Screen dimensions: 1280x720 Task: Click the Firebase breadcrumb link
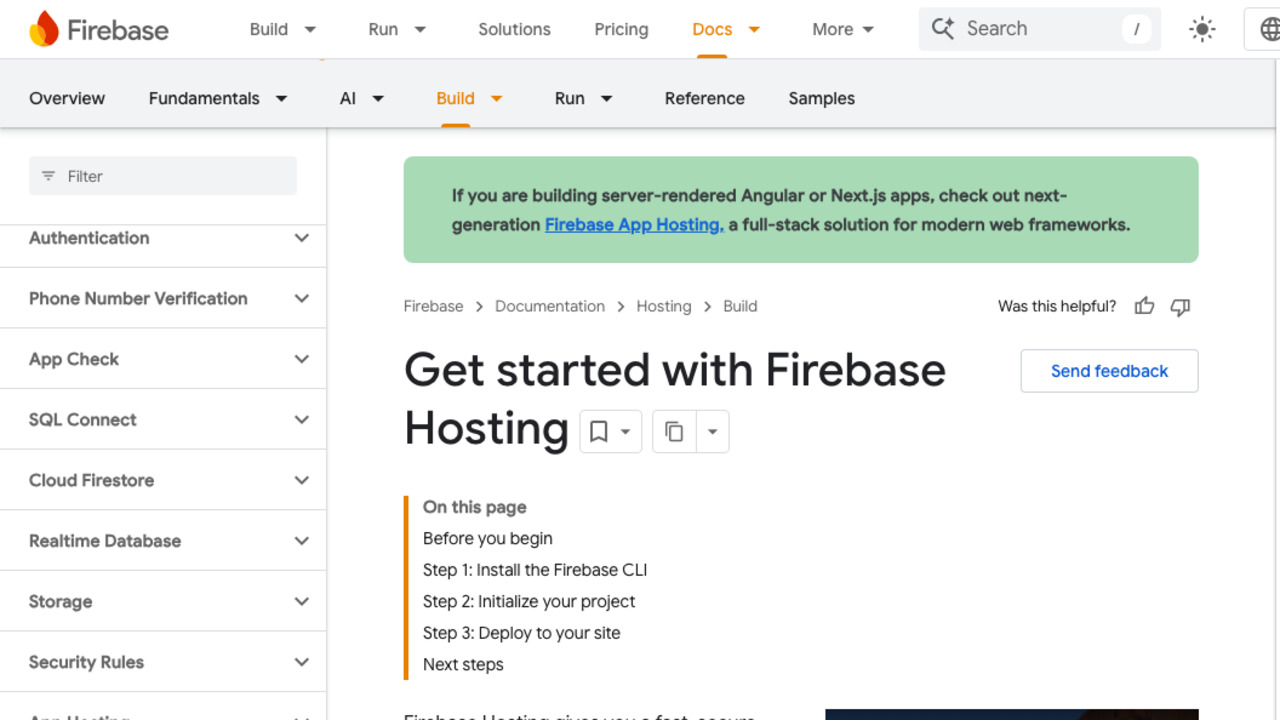[x=433, y=306]
